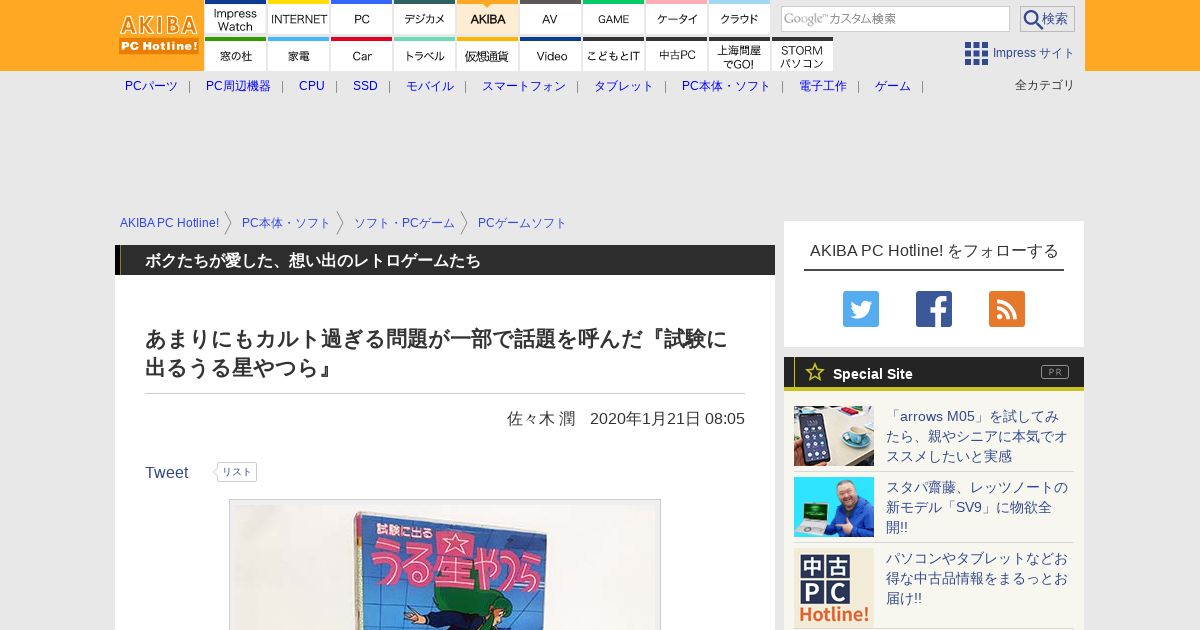
Task: Click the Tweet link
Action: tap(166, 473)
